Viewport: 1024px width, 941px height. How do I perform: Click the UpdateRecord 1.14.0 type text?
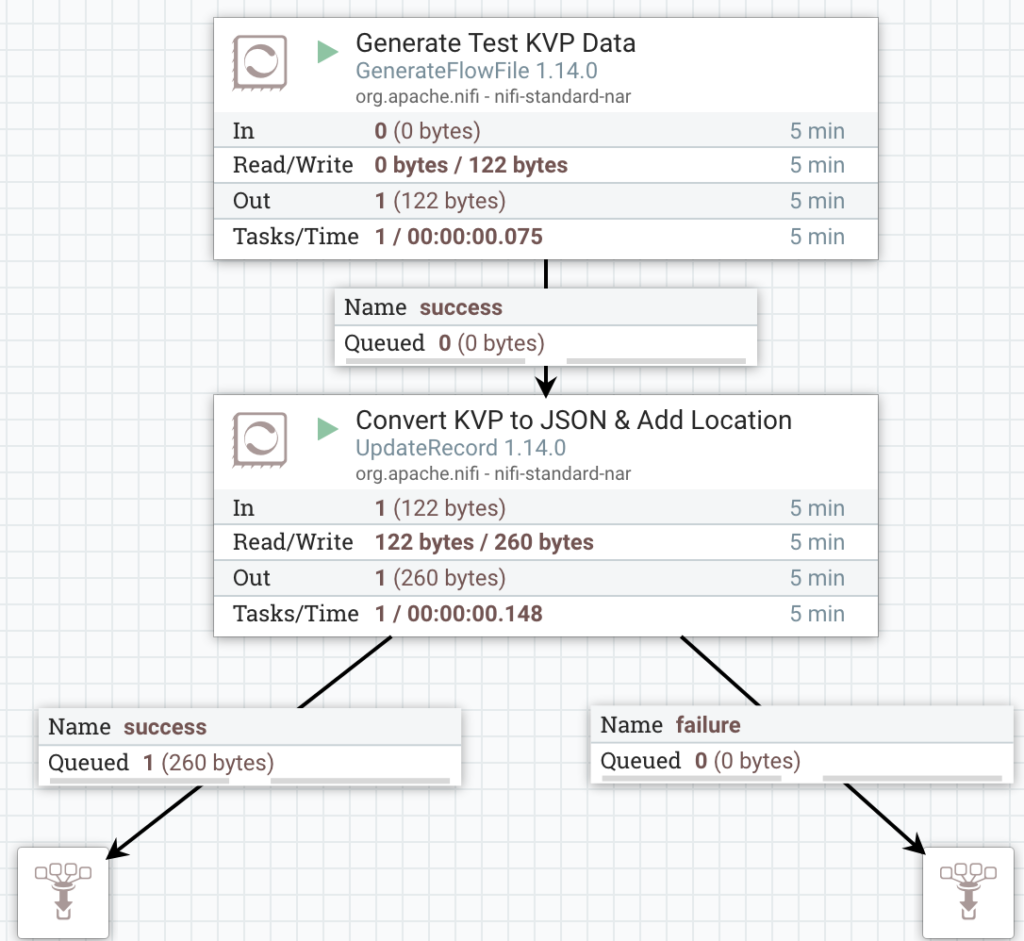tap(460, 448)
